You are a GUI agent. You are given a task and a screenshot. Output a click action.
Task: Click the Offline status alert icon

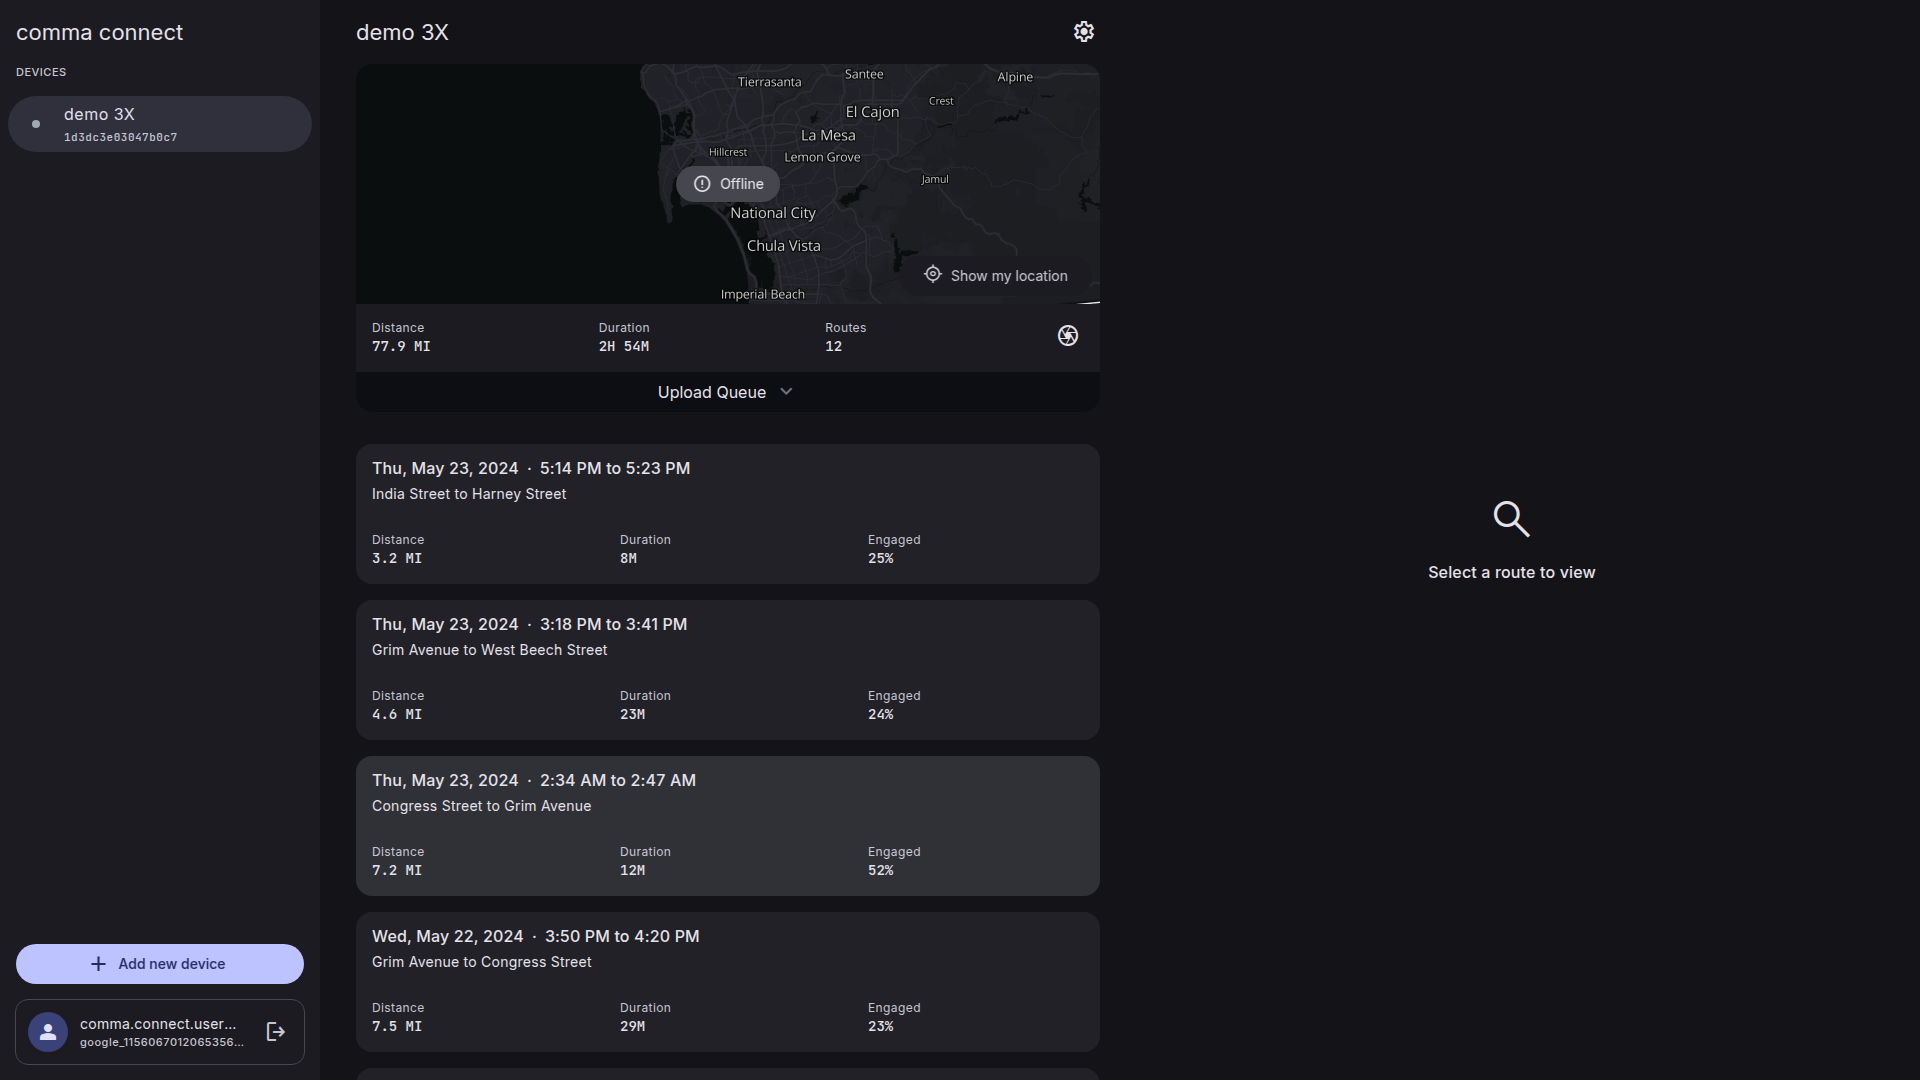702,184
